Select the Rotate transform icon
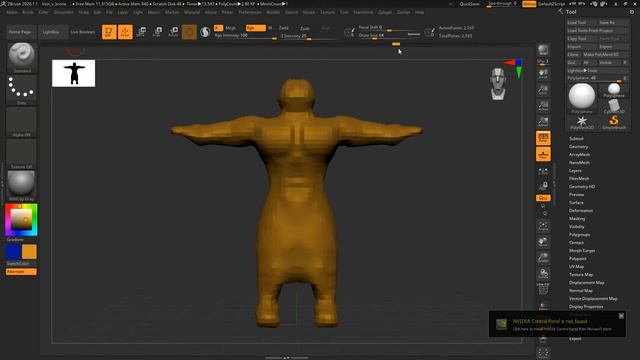640x360 pixels. click(x=173, y=32)
